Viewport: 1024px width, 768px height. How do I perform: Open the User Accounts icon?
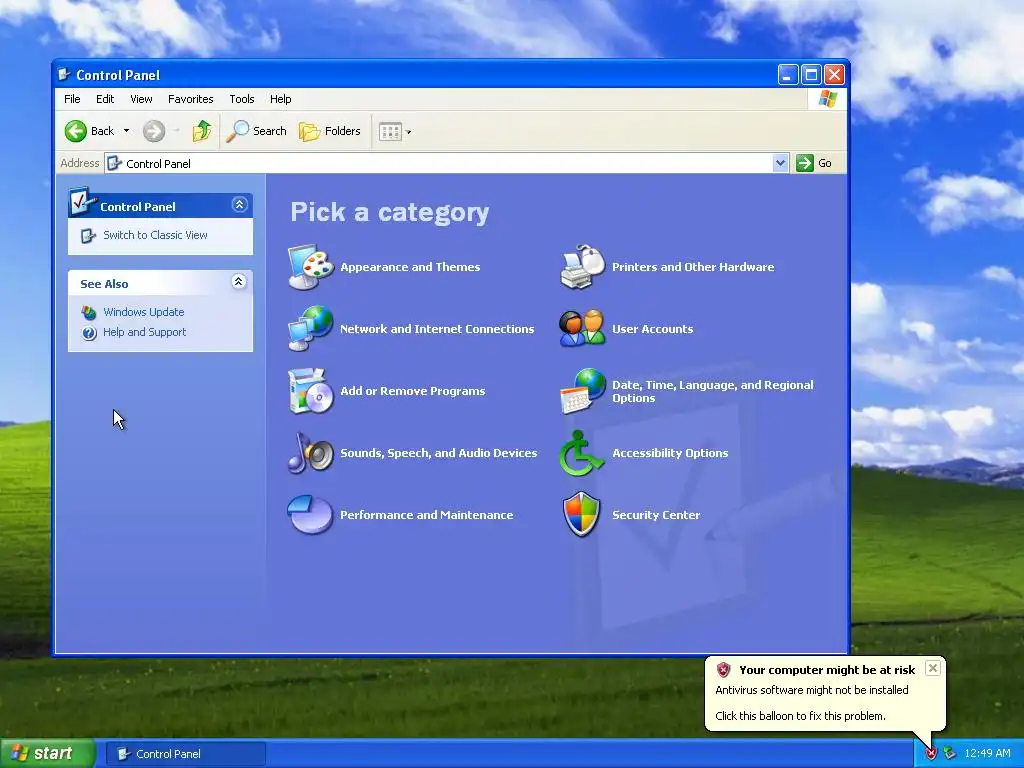(x=583, y=328)
